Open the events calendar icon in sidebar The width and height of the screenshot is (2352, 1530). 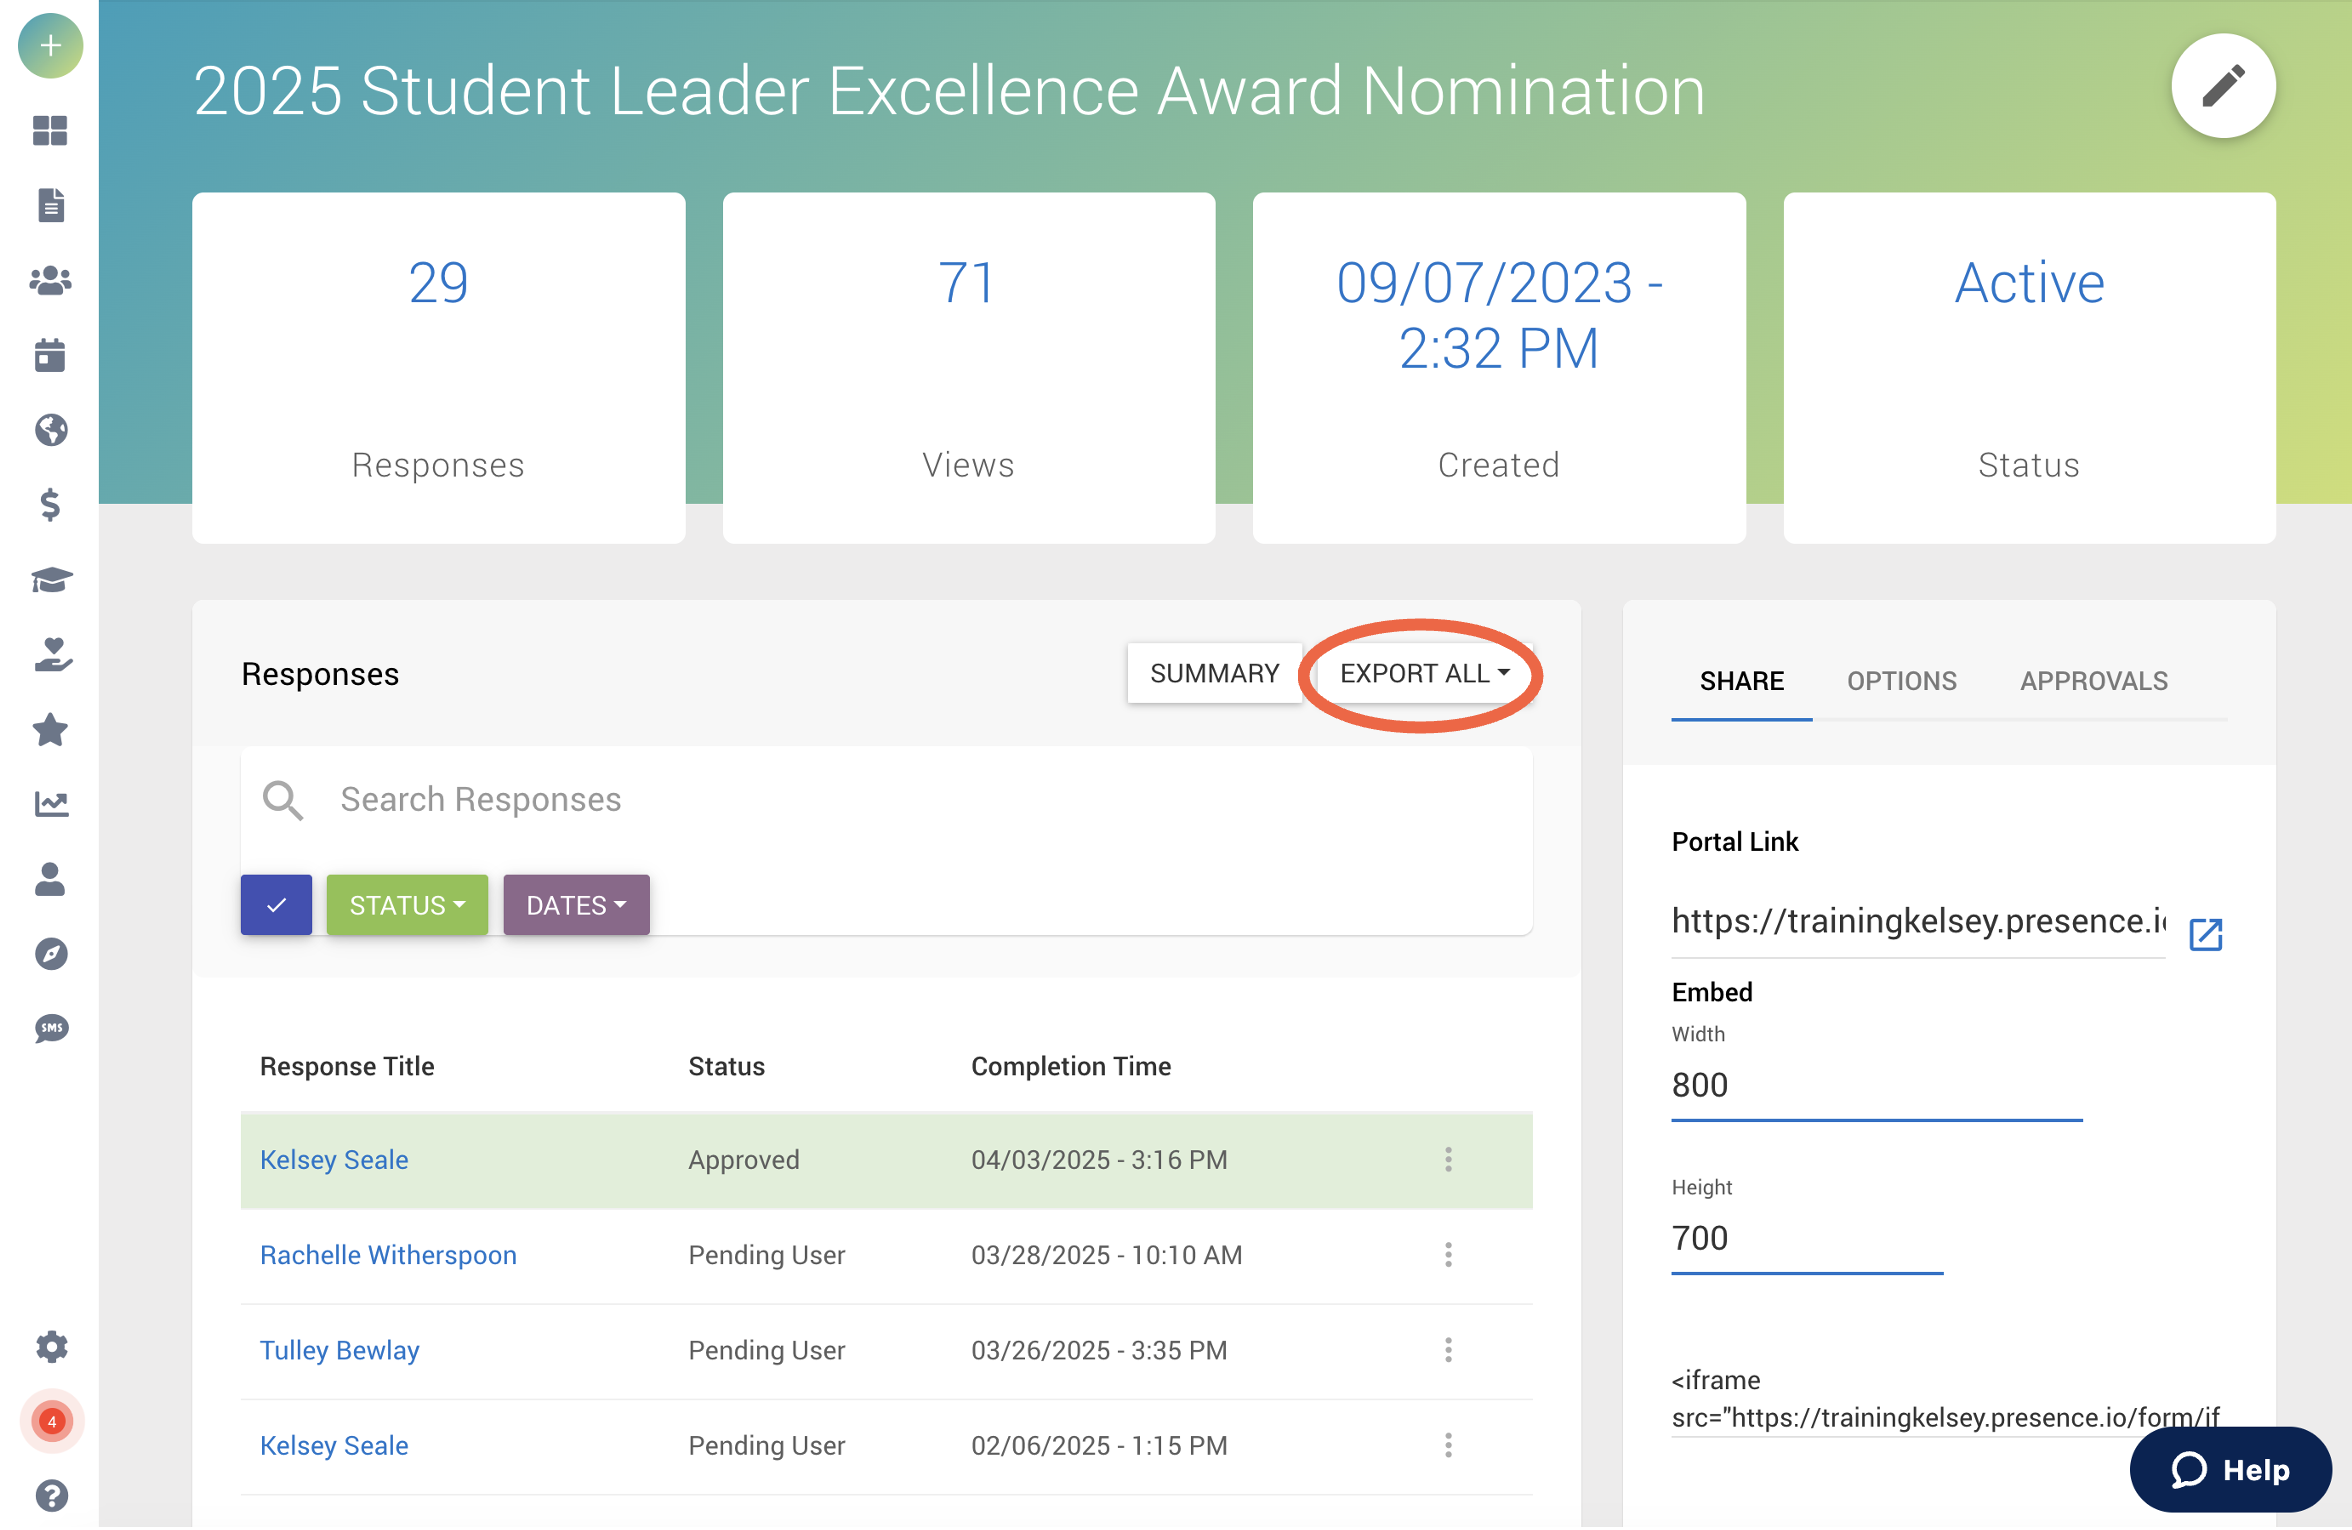tap(50, 355)
